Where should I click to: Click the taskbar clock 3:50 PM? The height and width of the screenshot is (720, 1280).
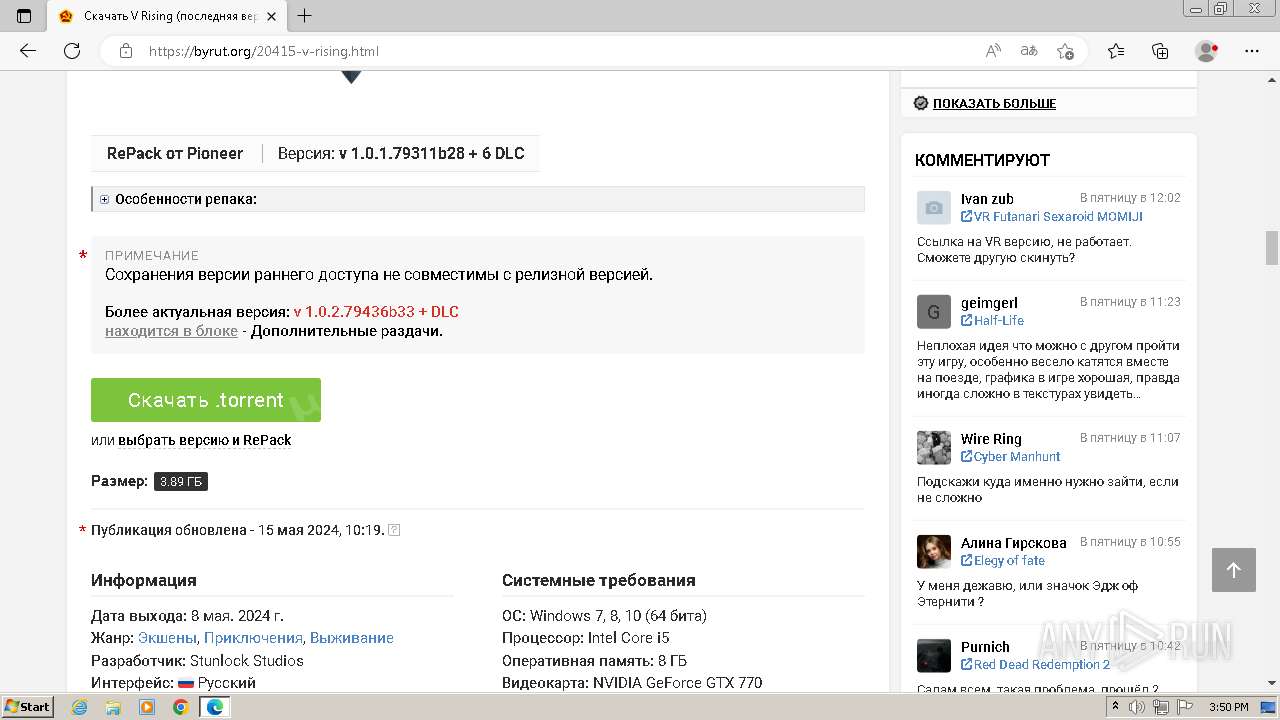click(1228, 707)
